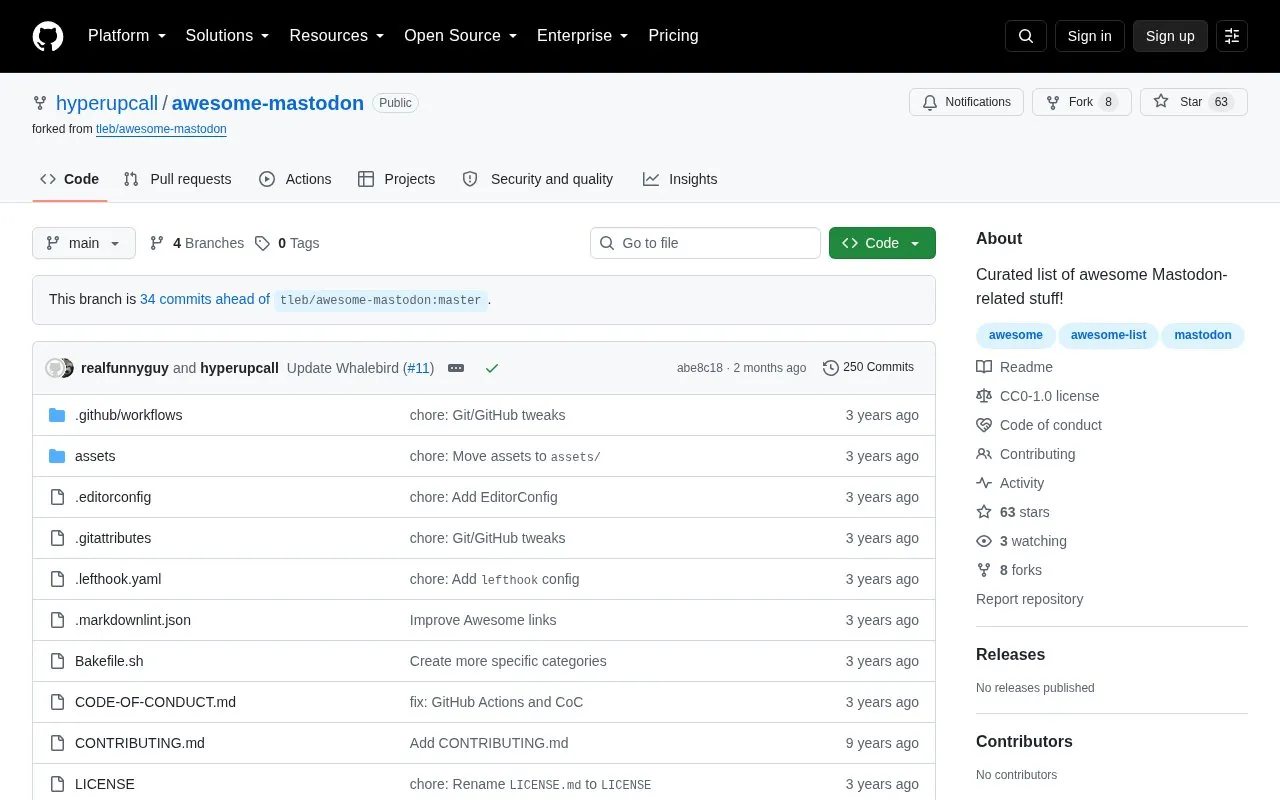This screenshot has height=800, width=1280.
Task: Open the tleb/awesome-mastodon fork source link
Action: (161, 129)
